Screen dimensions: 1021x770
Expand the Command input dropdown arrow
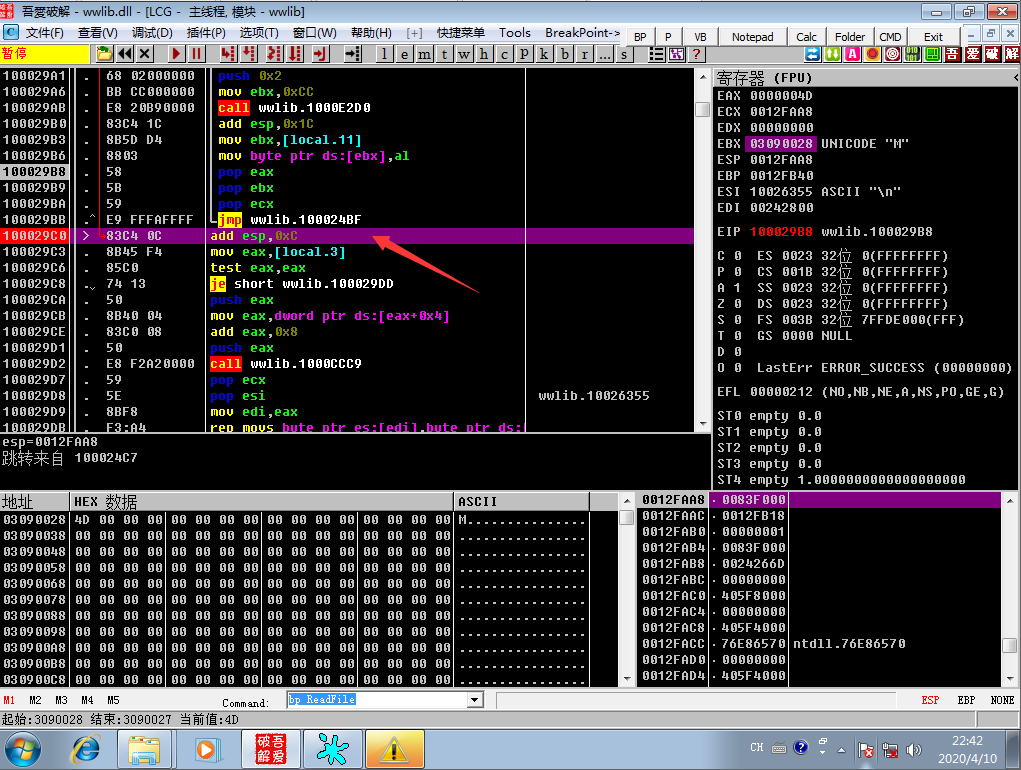coord(475,700)
